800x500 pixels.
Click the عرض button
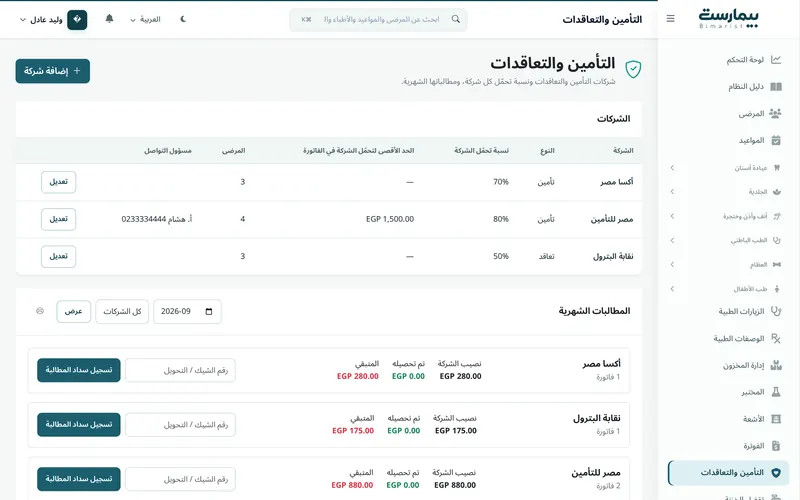(x=73, y=311)
